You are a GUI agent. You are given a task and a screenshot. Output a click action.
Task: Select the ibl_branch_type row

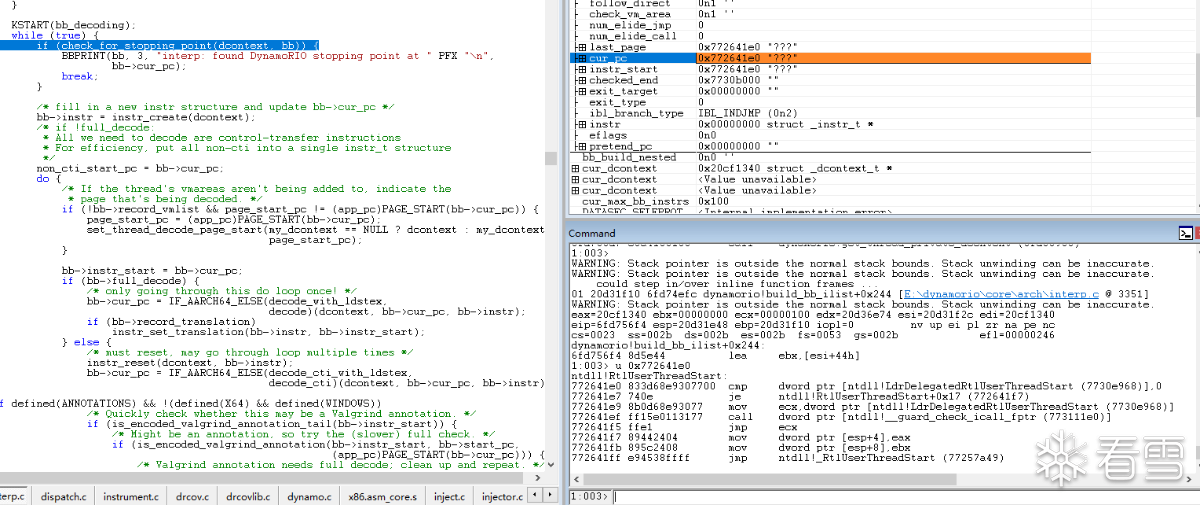pyautogui.click(x=883, y=113)
